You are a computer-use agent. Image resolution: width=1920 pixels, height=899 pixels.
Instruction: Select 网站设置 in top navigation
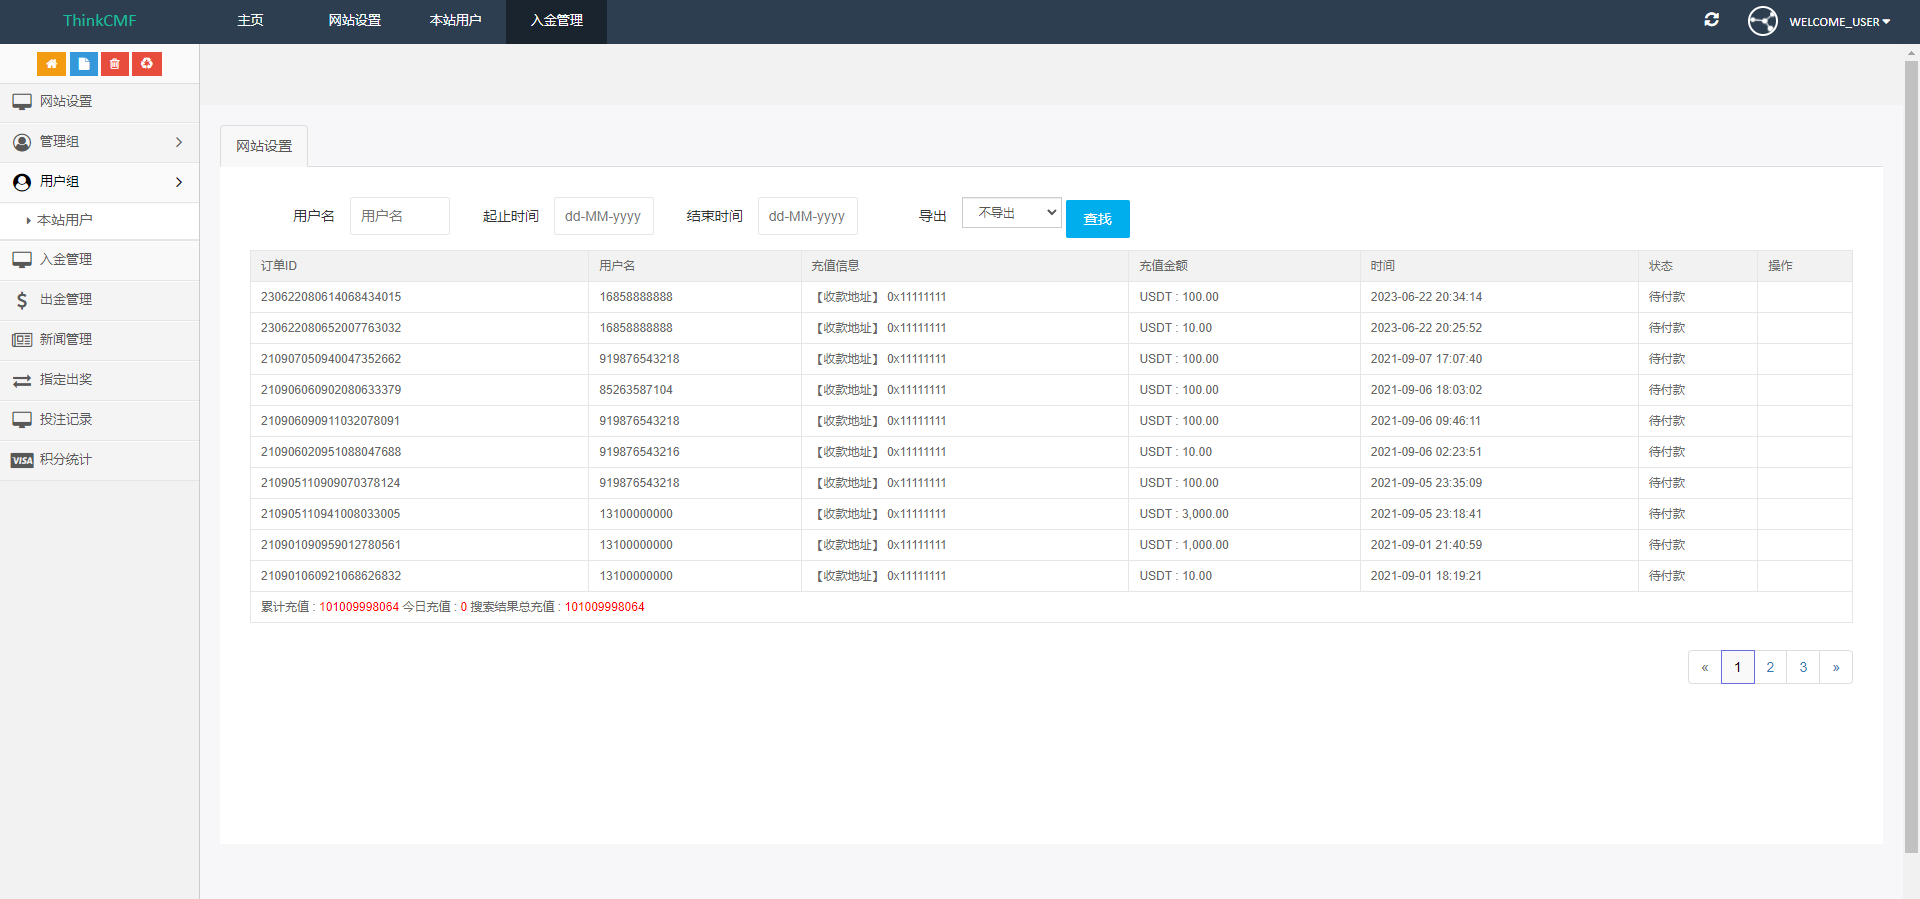[354, 21]
